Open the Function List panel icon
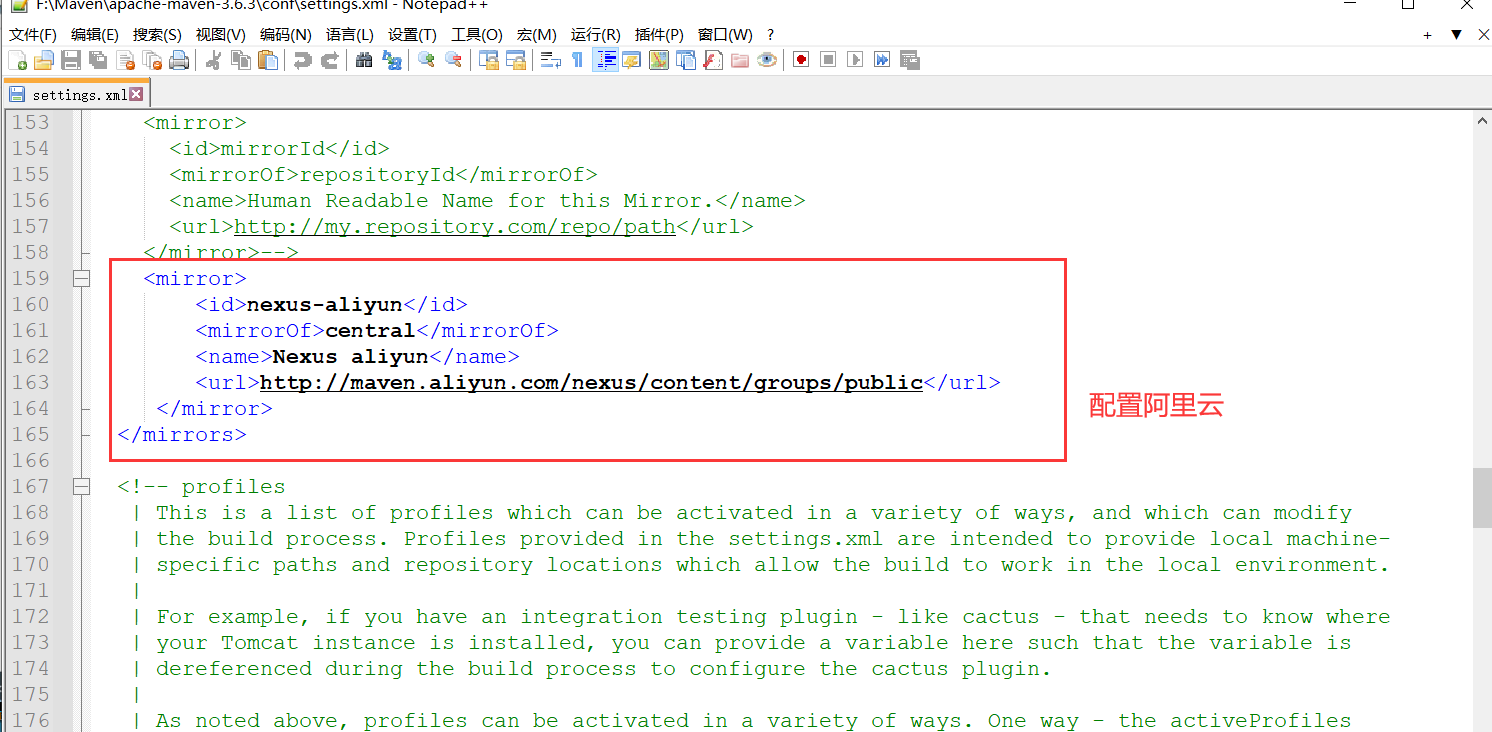This screenshot has height=732, width=1492. [x=712, y=61]
